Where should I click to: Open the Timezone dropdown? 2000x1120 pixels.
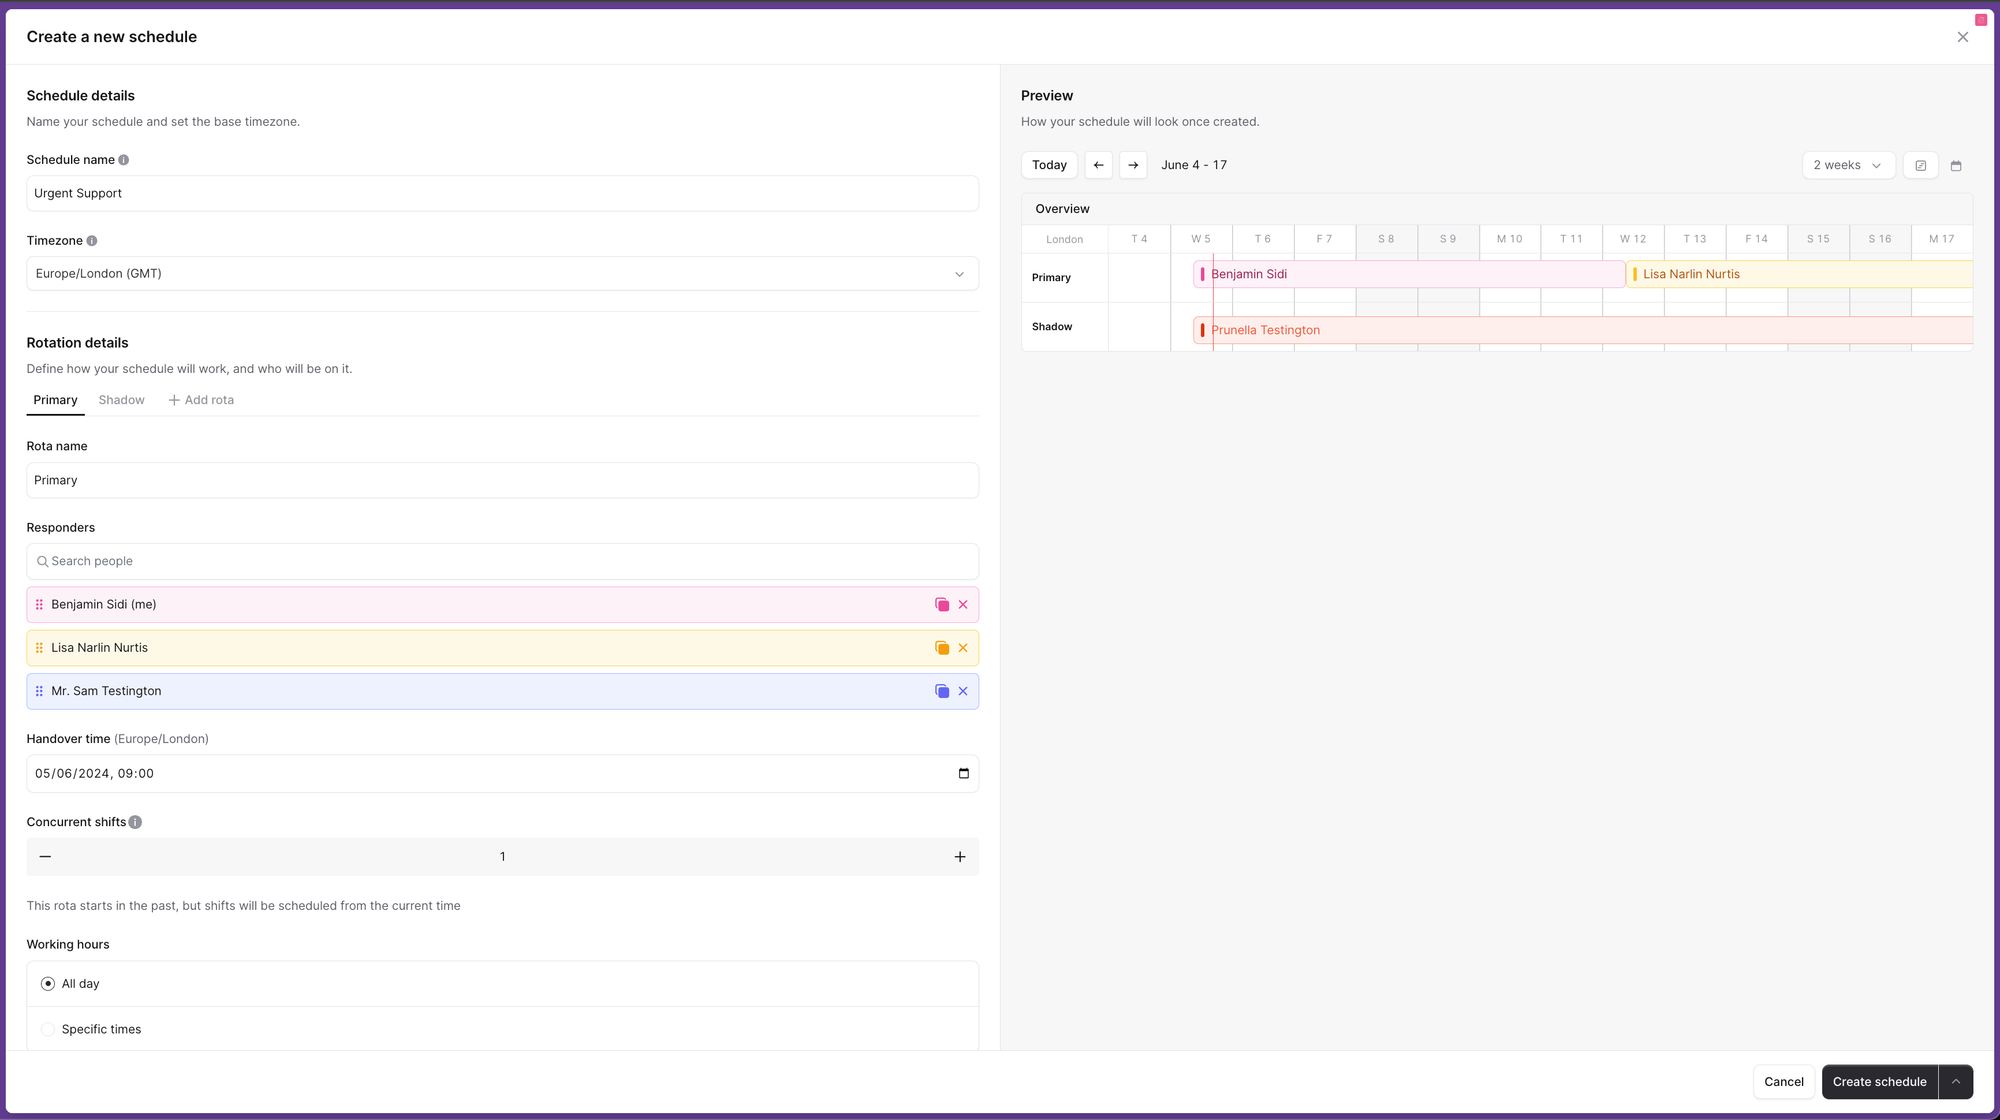(x=502, y=274)
